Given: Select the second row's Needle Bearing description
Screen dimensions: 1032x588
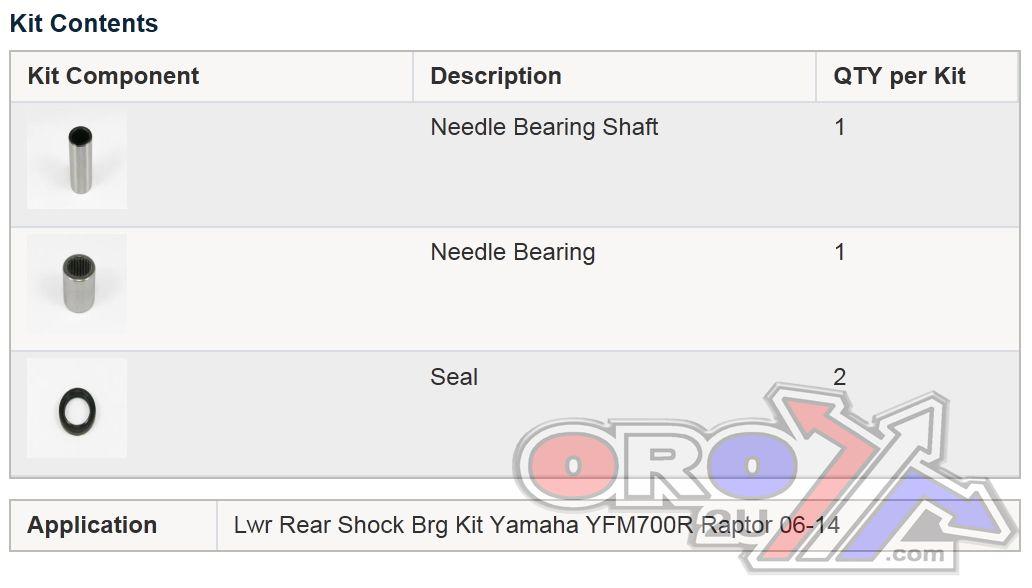Looking at the screenshot, I should coord(512,252).
